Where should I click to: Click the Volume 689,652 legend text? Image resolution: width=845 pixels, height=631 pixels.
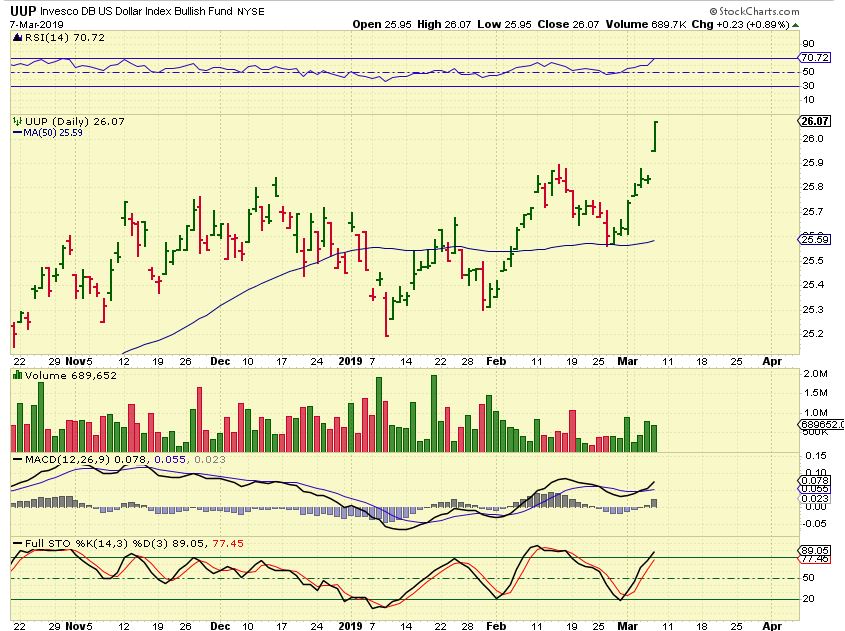(x=71, y=376)
